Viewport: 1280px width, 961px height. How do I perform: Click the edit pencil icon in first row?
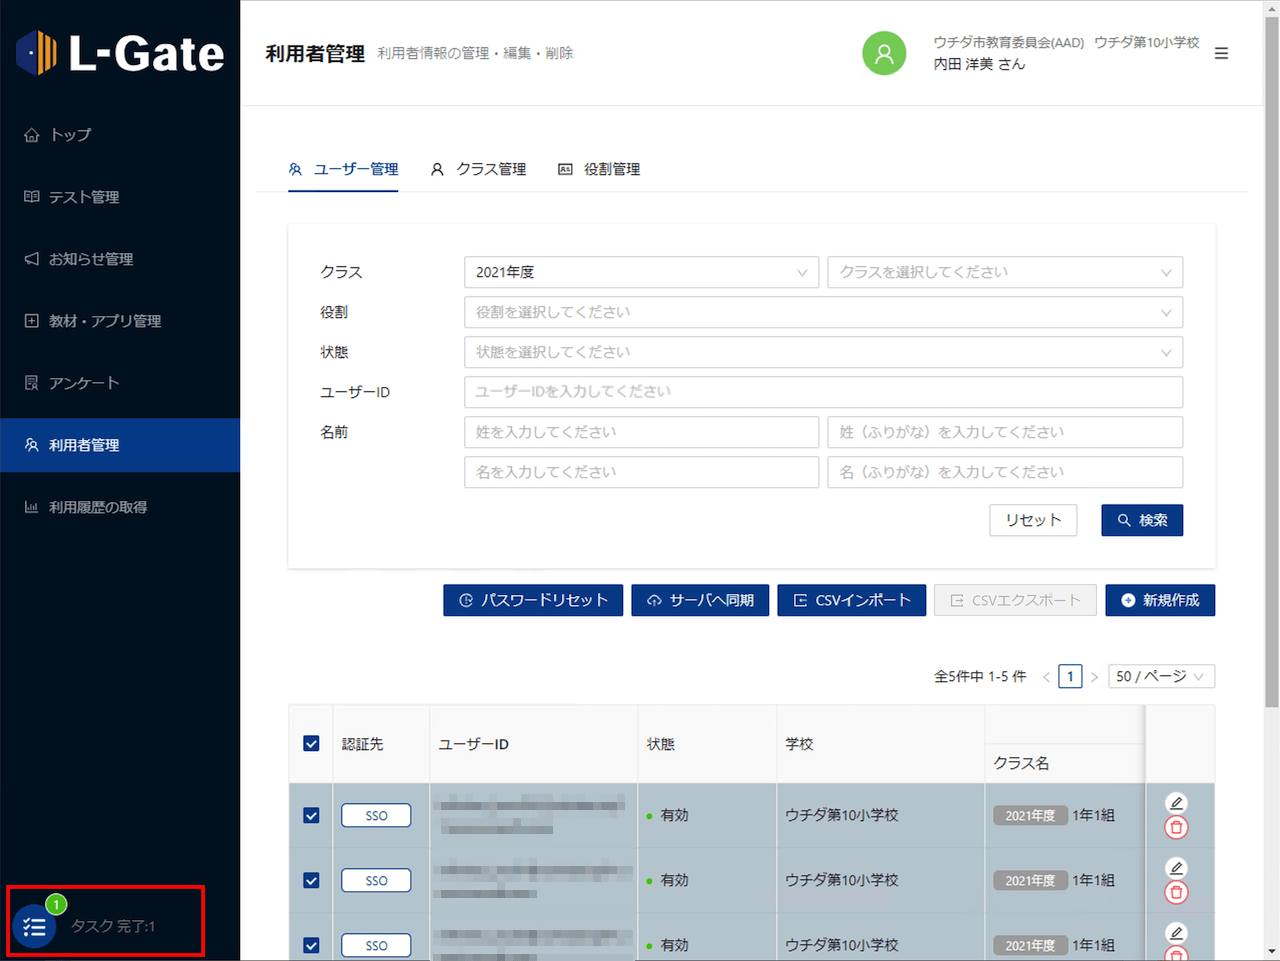coord(1176,803)
